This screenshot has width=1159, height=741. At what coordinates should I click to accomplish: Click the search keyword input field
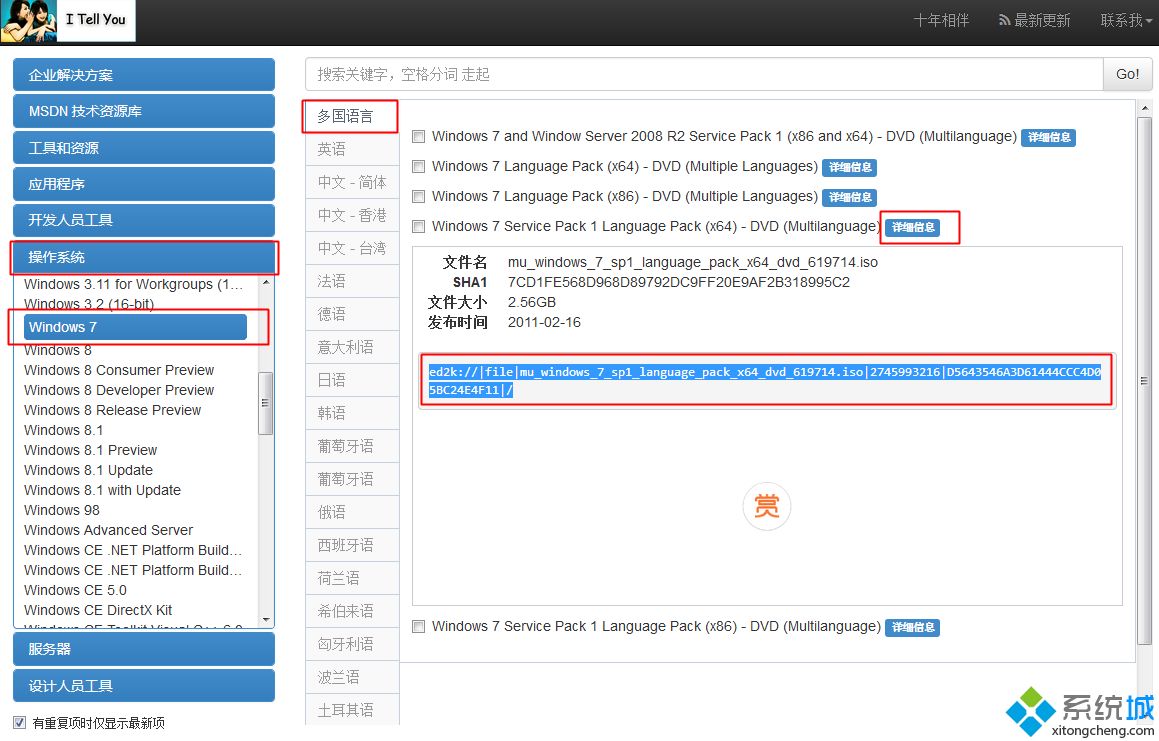click(x=704, y=74)
